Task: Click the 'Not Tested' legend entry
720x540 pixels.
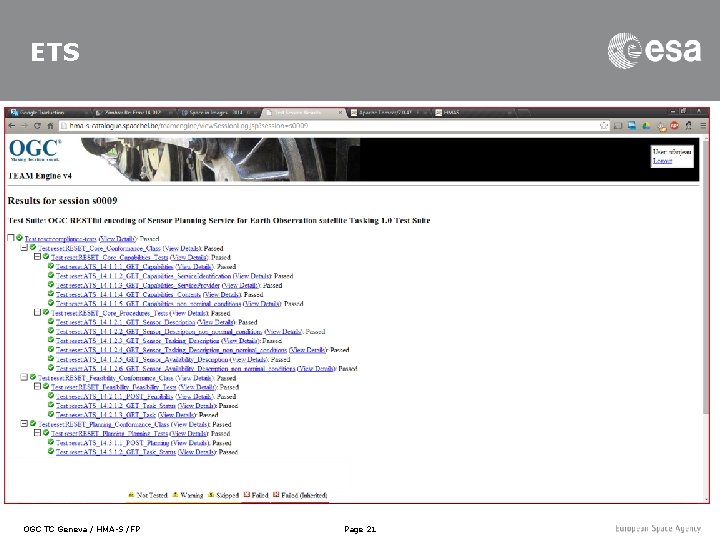Action: [147, 495]
